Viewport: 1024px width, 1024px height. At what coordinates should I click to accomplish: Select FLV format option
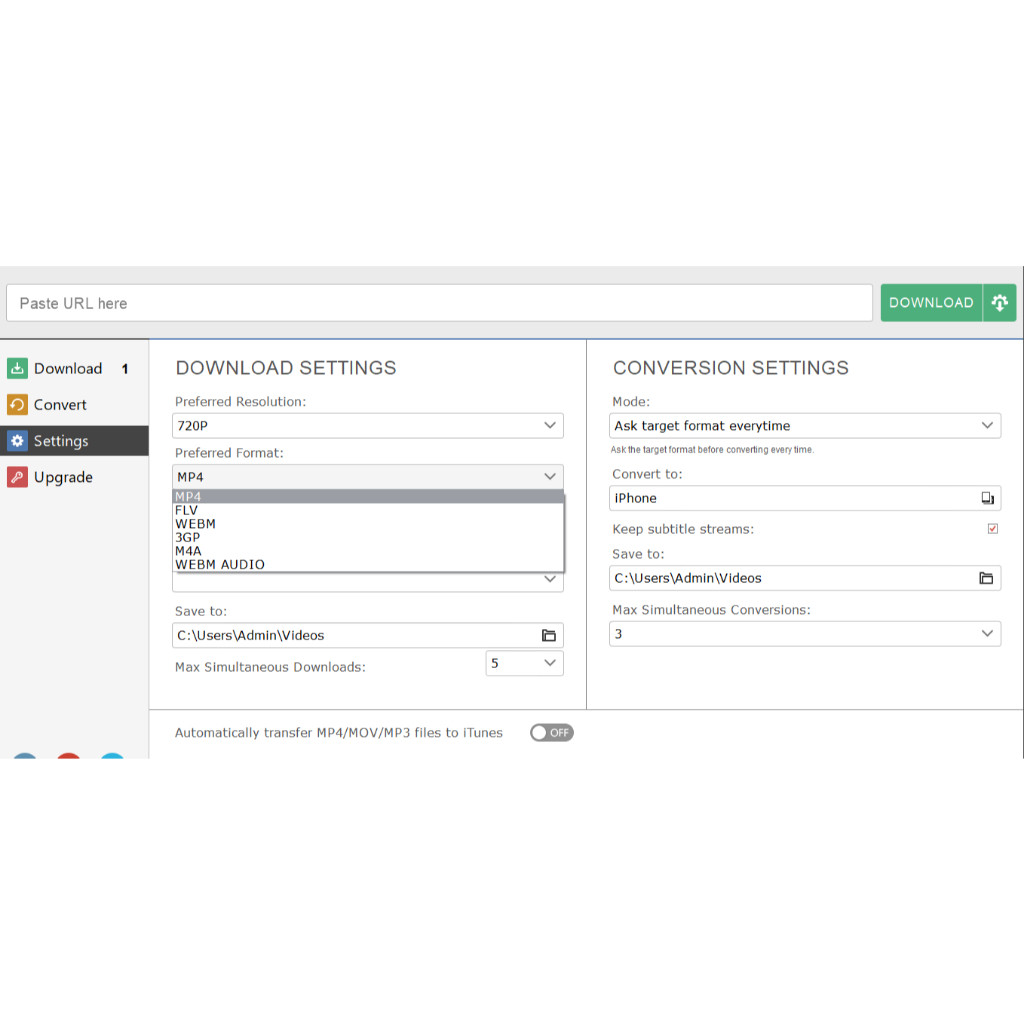(x=187, y=510)
